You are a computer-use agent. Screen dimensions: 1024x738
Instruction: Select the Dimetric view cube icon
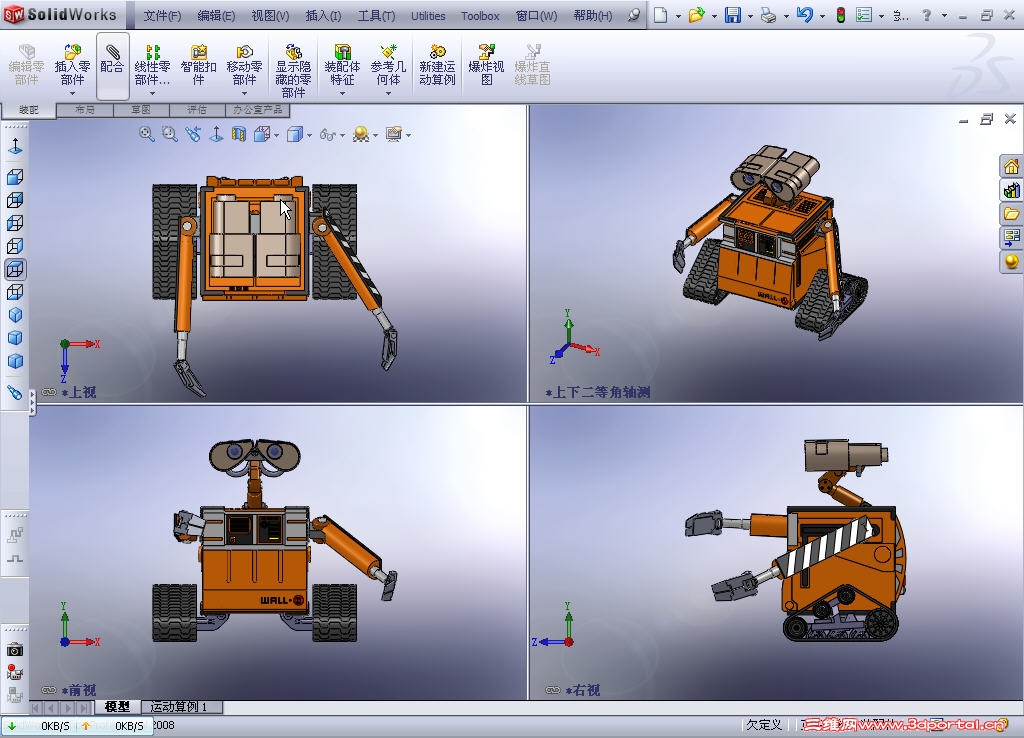coord(15,361)
